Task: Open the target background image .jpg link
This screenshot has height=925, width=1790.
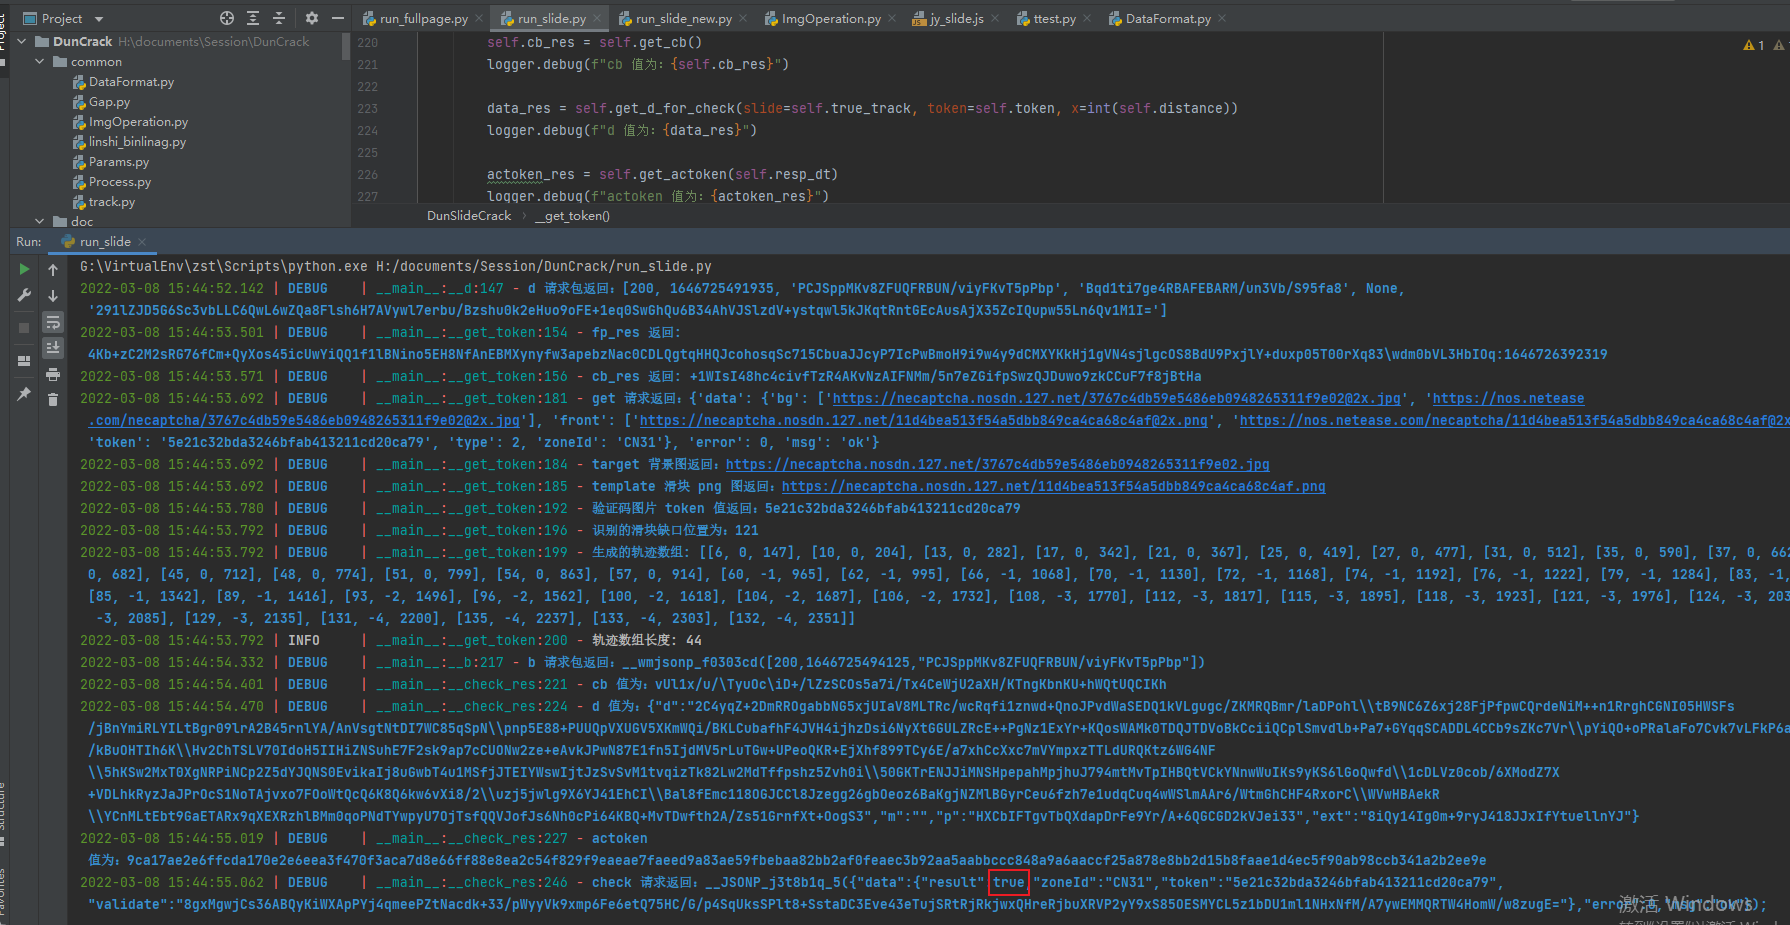Action: click(x=997, y=464)
